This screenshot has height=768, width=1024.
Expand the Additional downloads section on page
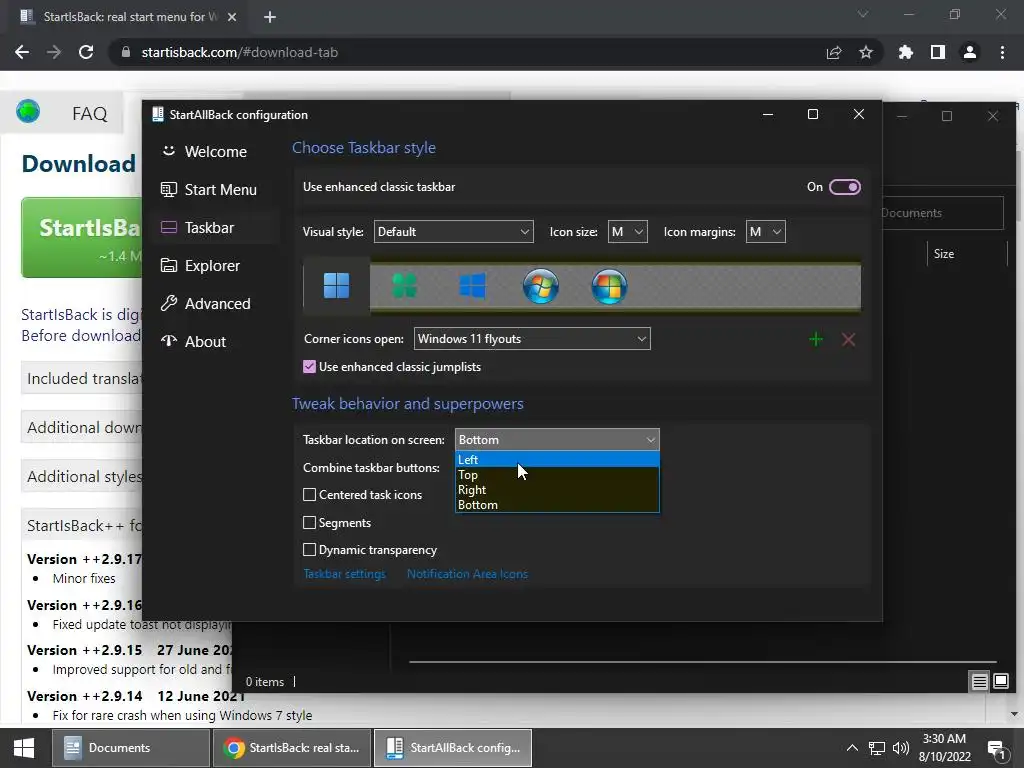click(82, 428)
